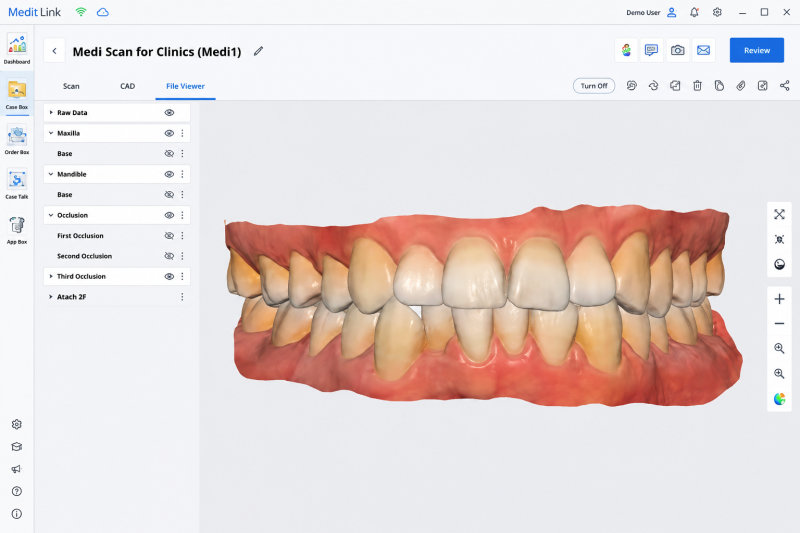Expand the Raw Data group
Screen dimensions: 800x533
click(x=51, y=112)
